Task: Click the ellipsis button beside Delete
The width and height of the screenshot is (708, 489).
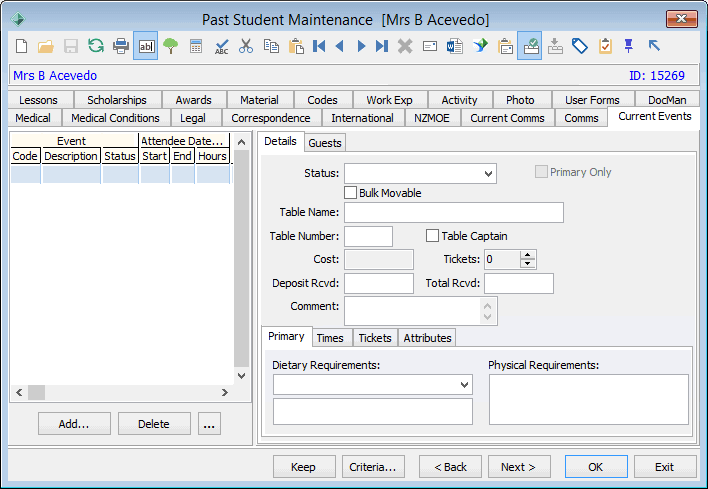Action: [x=209, y=424]
